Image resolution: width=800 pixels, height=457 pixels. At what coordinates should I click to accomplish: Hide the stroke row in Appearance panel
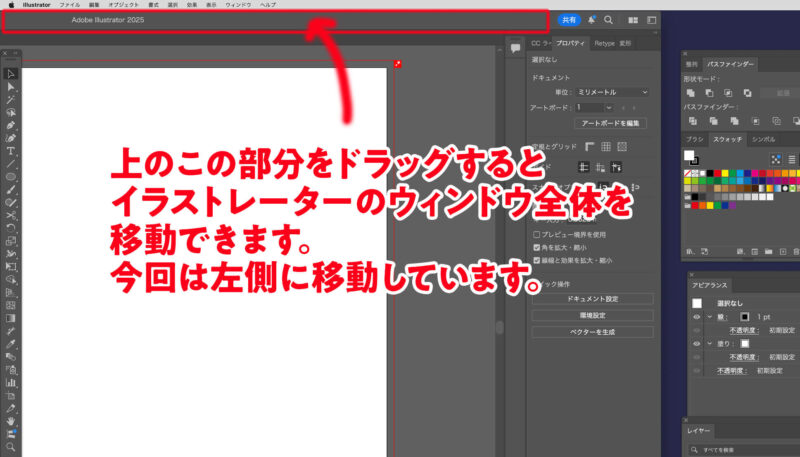point(696,317)
